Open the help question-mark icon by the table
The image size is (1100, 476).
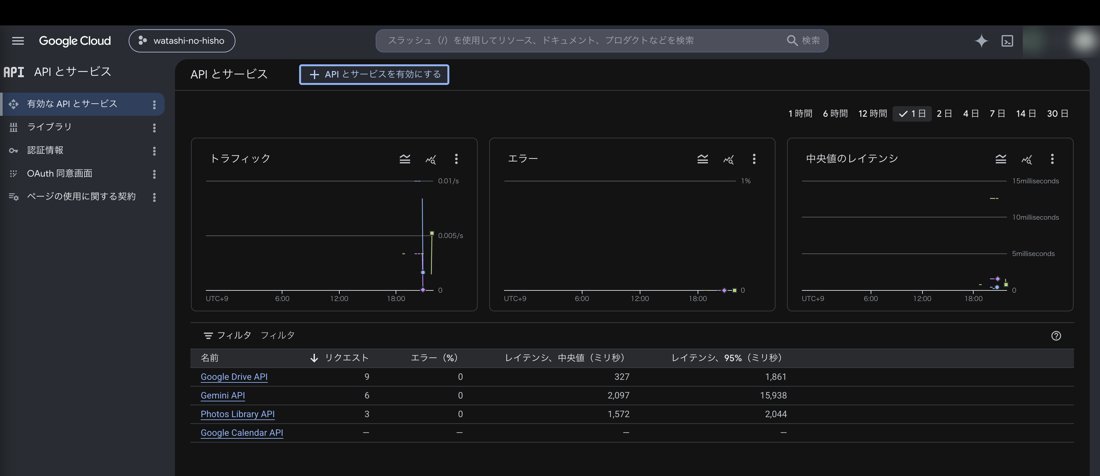click(x=1056, y=336)
